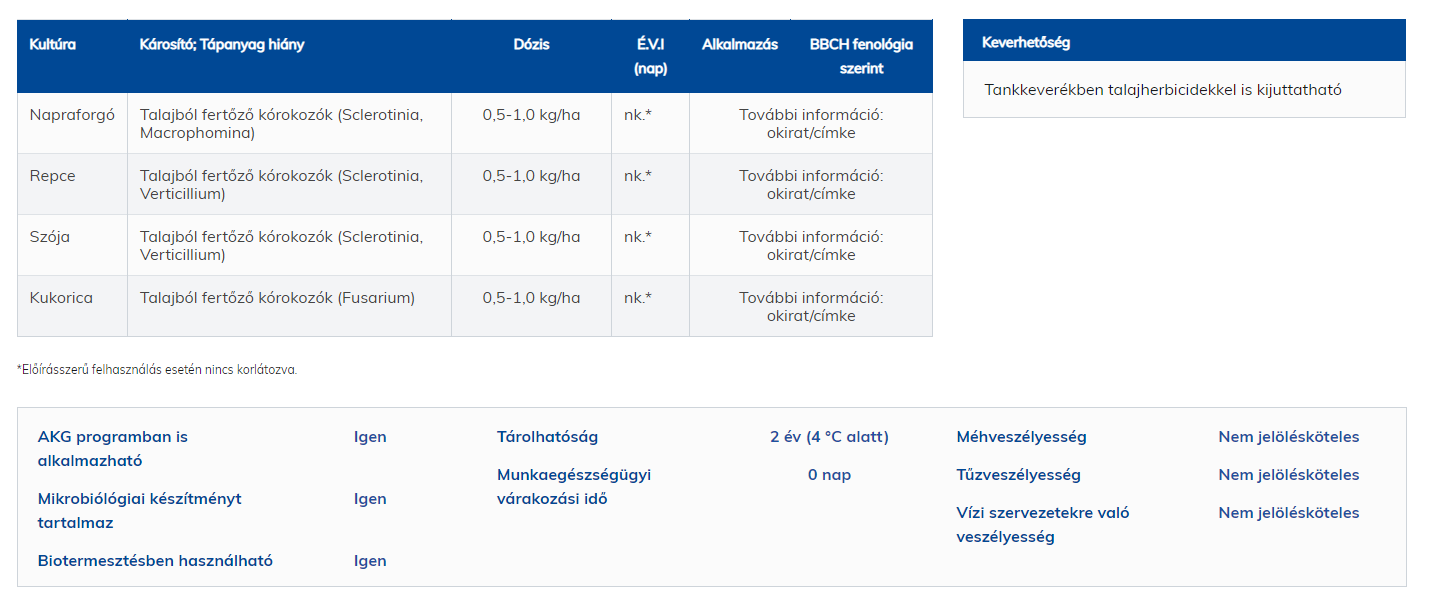Click the Repce crop cell

click(53, 176)
